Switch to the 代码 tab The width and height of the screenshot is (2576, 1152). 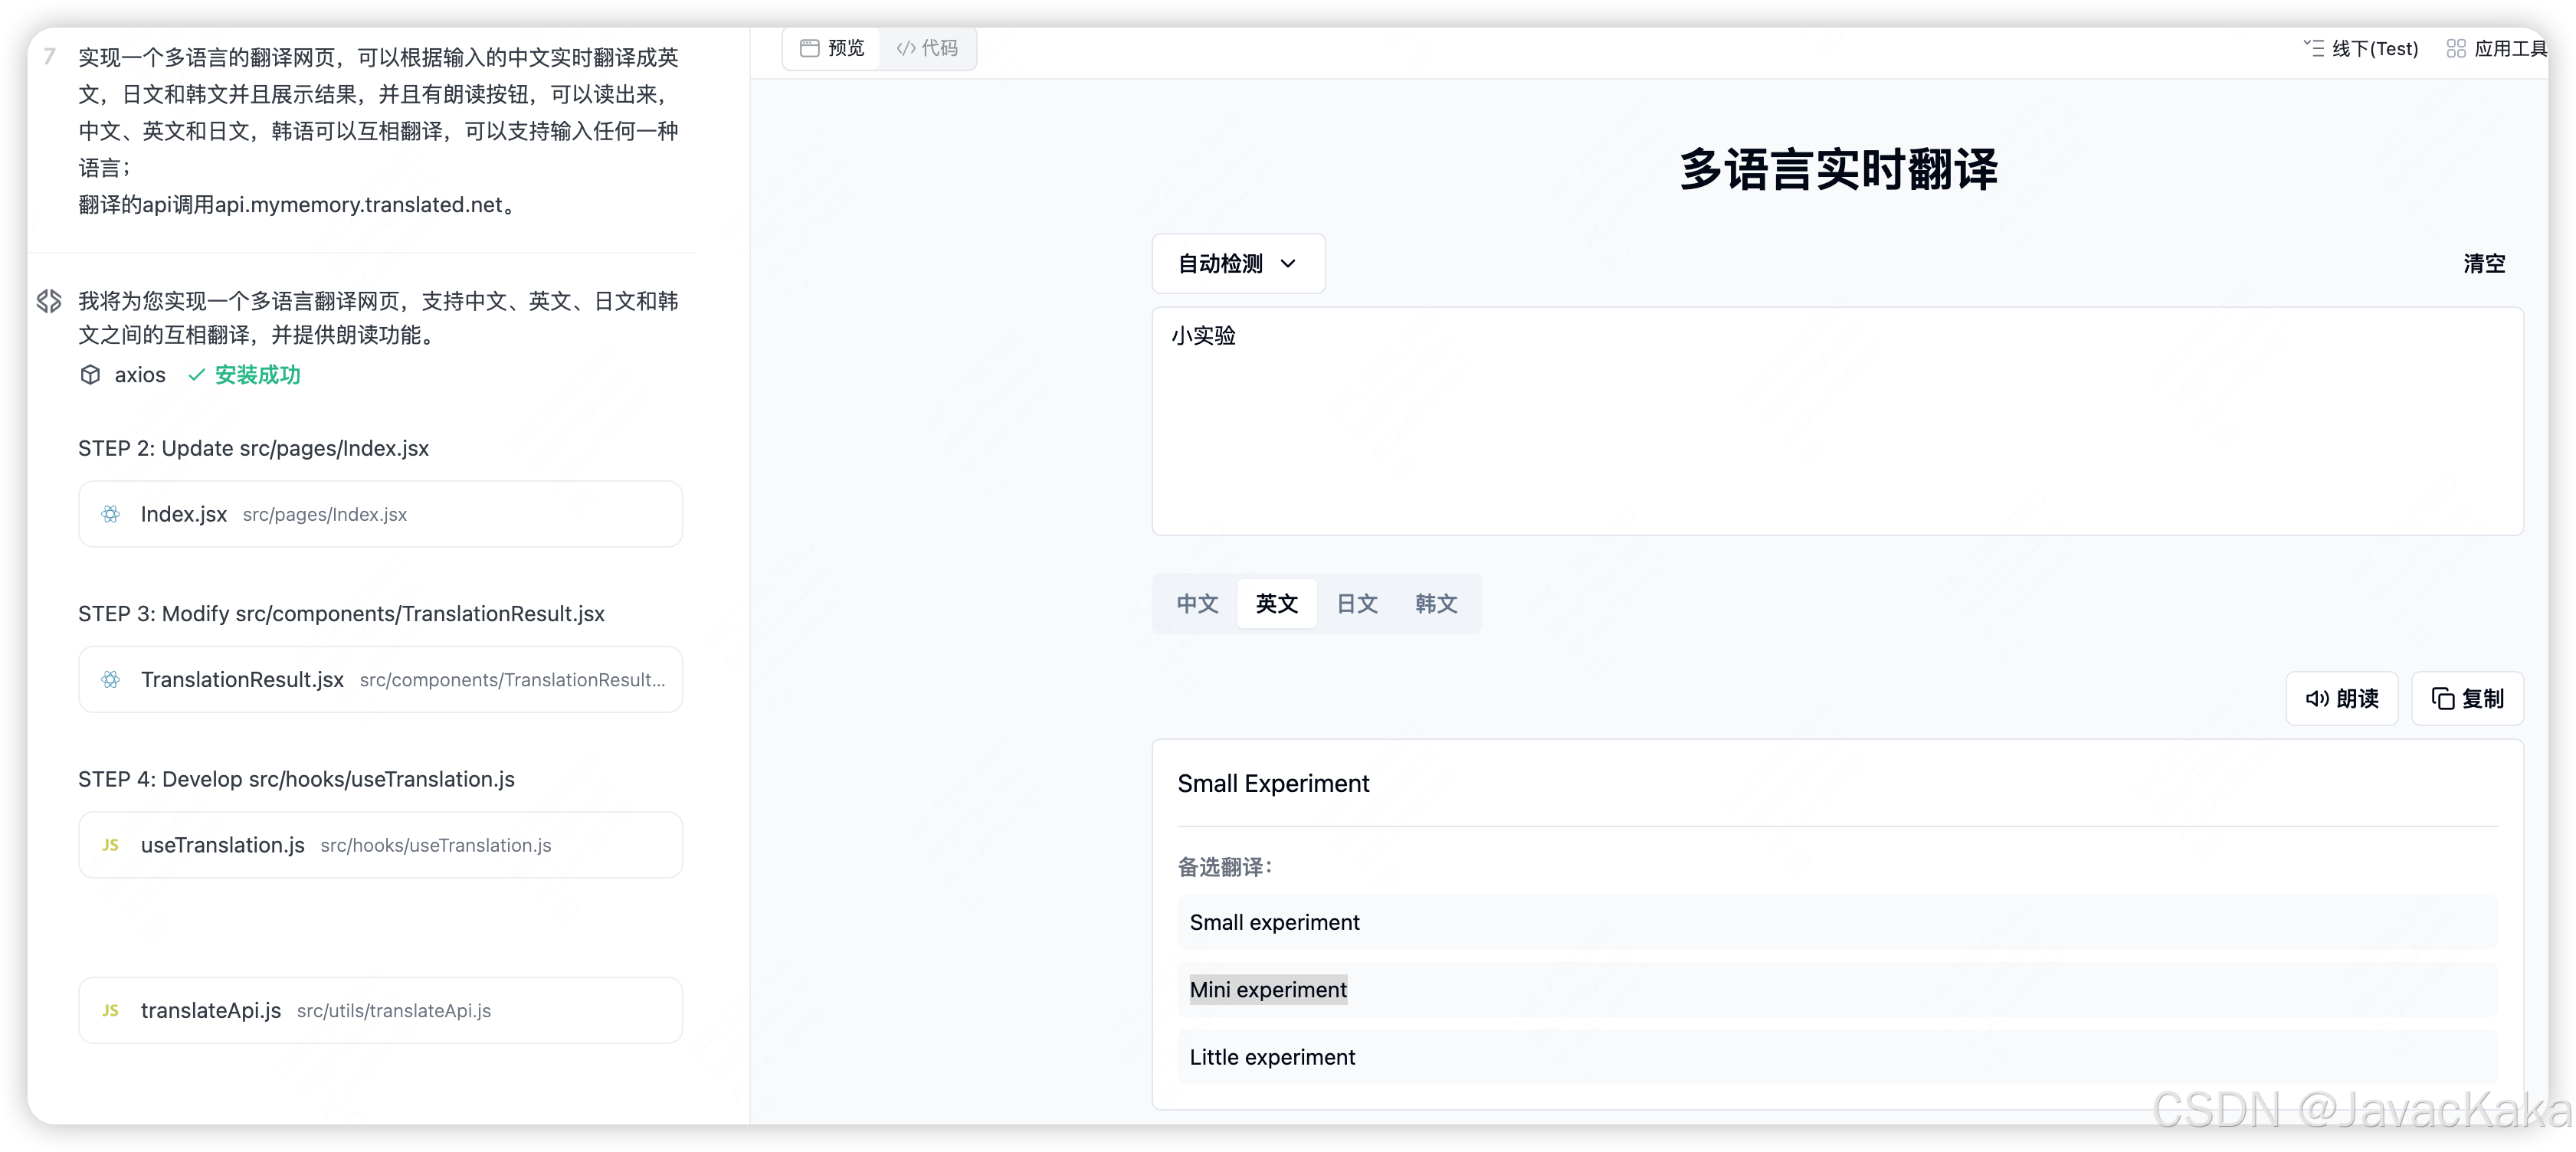(x=927, y=48)
